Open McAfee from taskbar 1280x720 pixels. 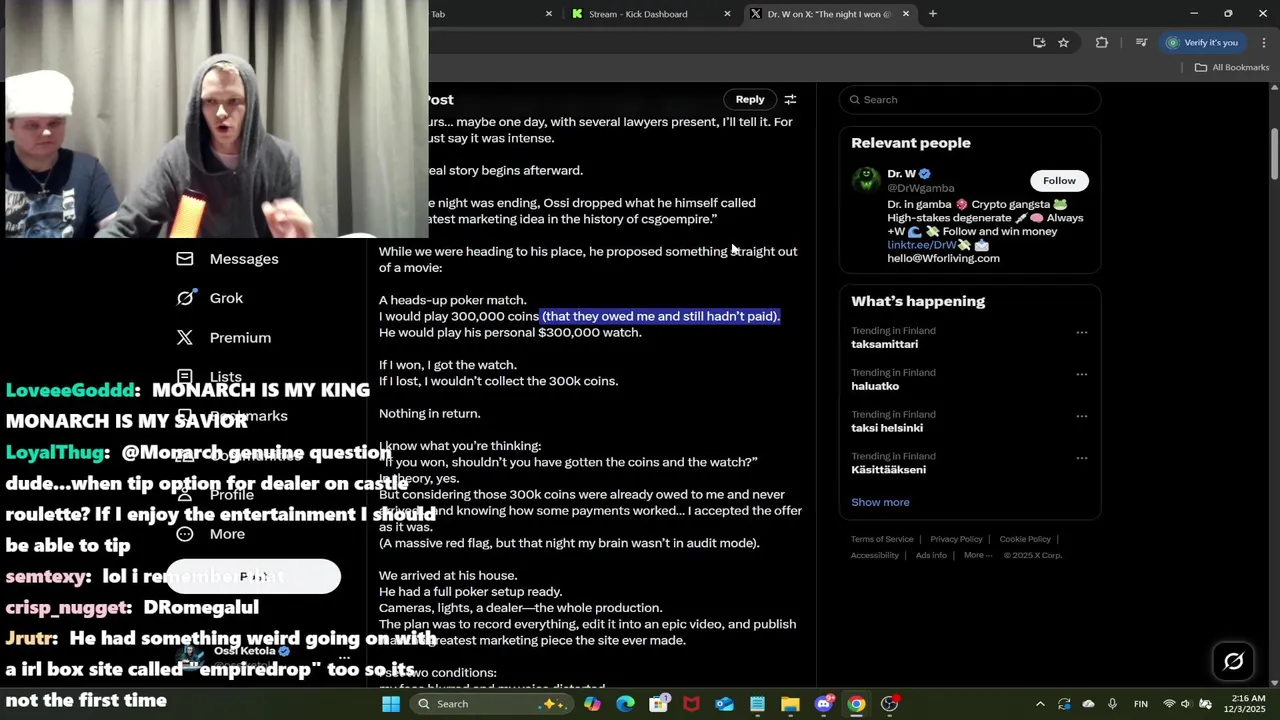point(691,704)
